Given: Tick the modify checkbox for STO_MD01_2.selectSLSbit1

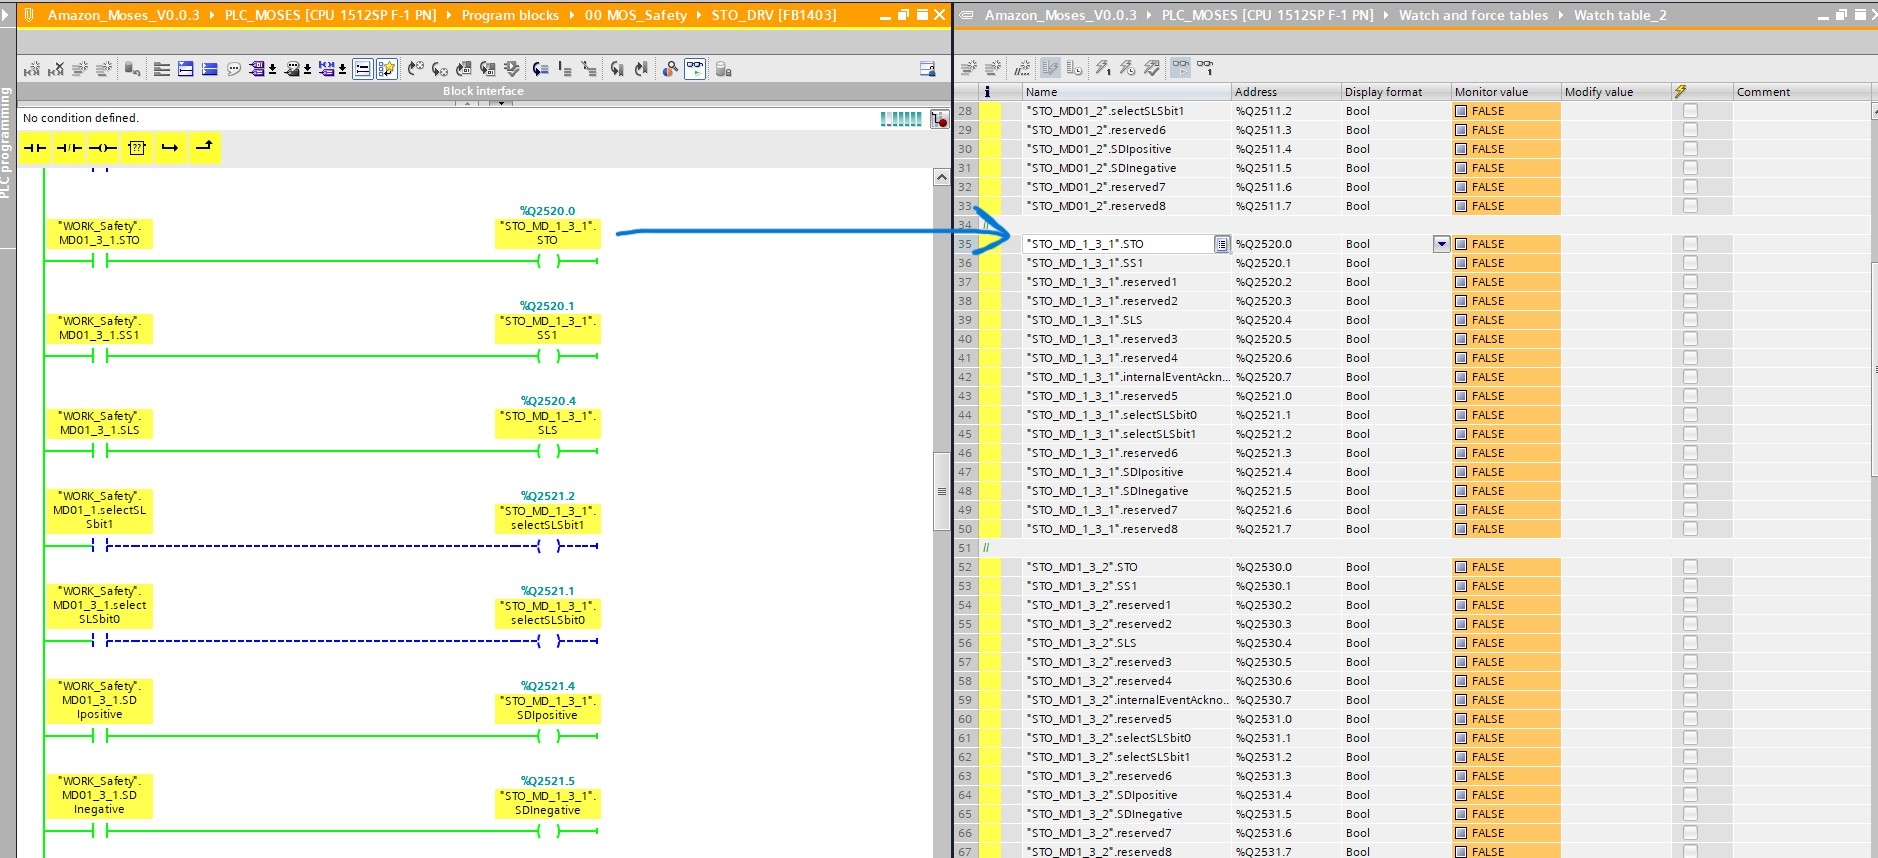Looking at the screenshot, I should point(1690,111).
